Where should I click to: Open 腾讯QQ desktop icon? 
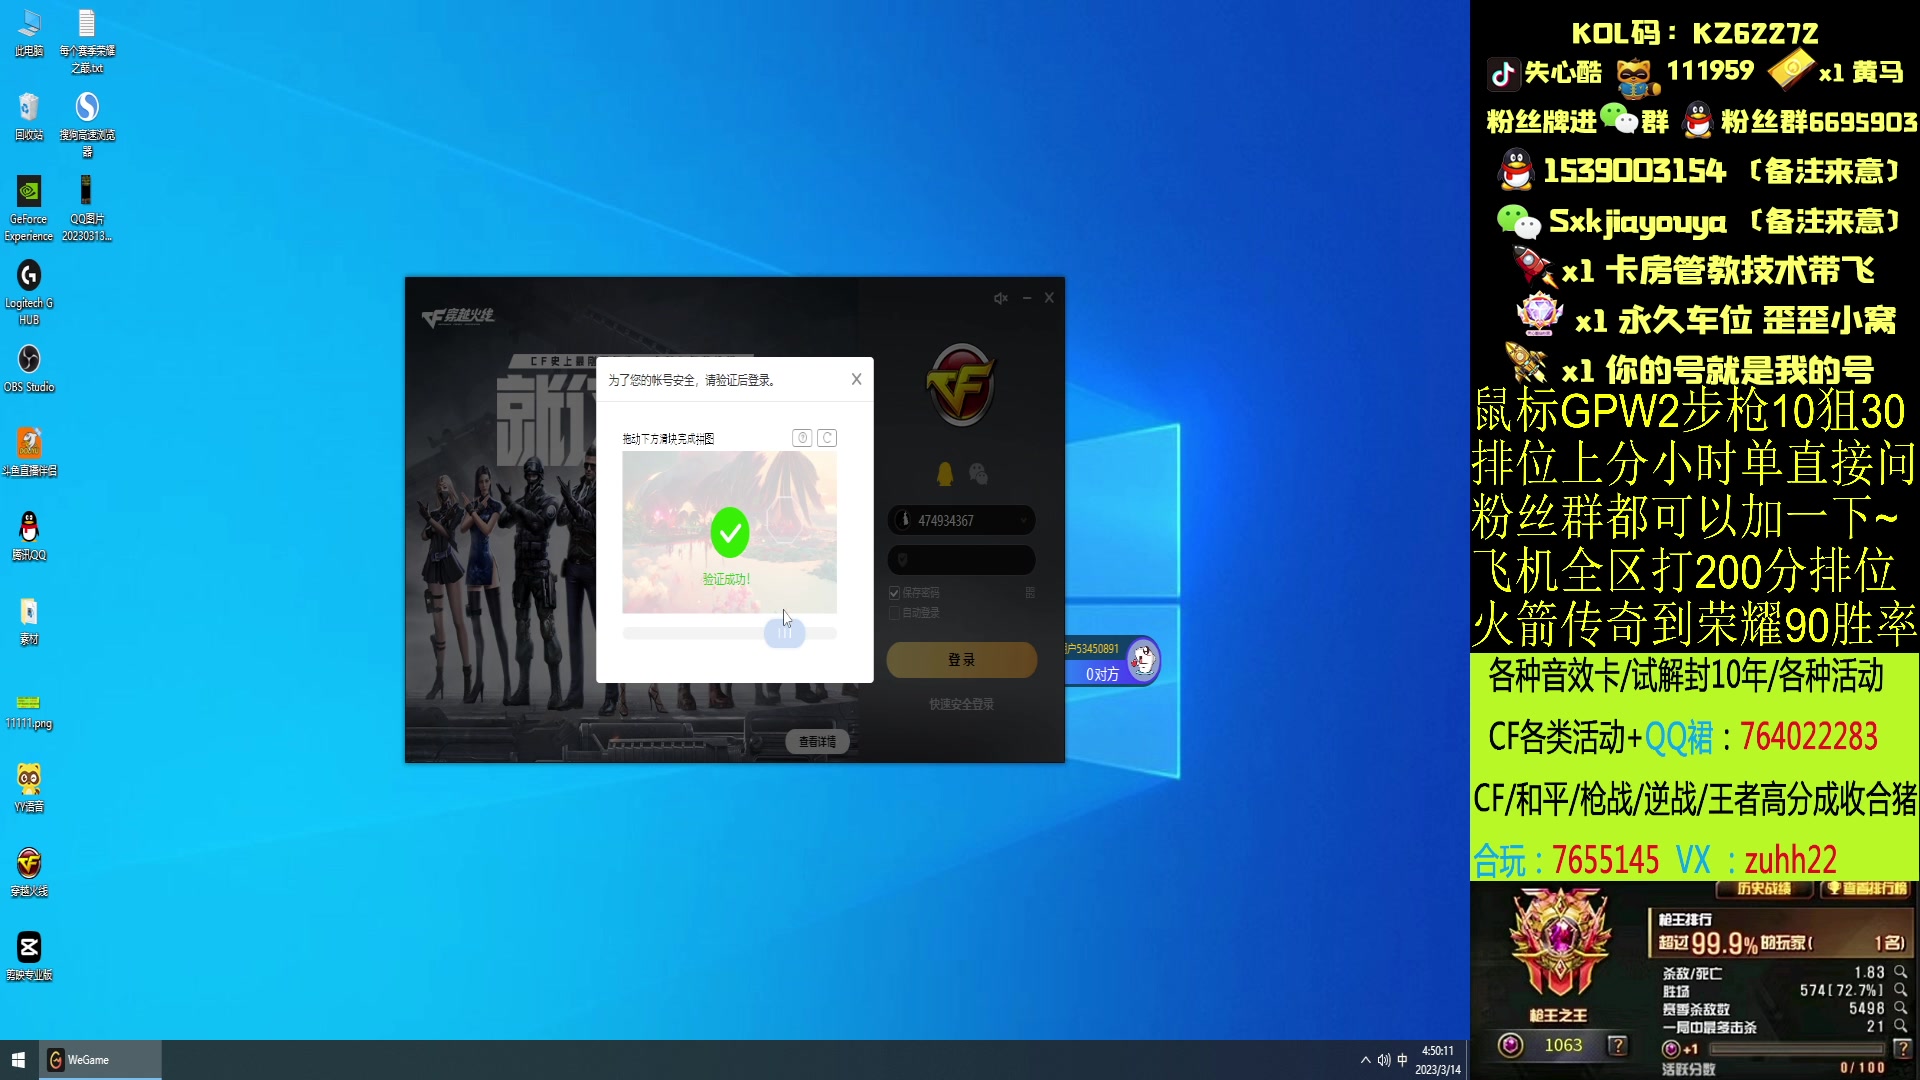29,537
